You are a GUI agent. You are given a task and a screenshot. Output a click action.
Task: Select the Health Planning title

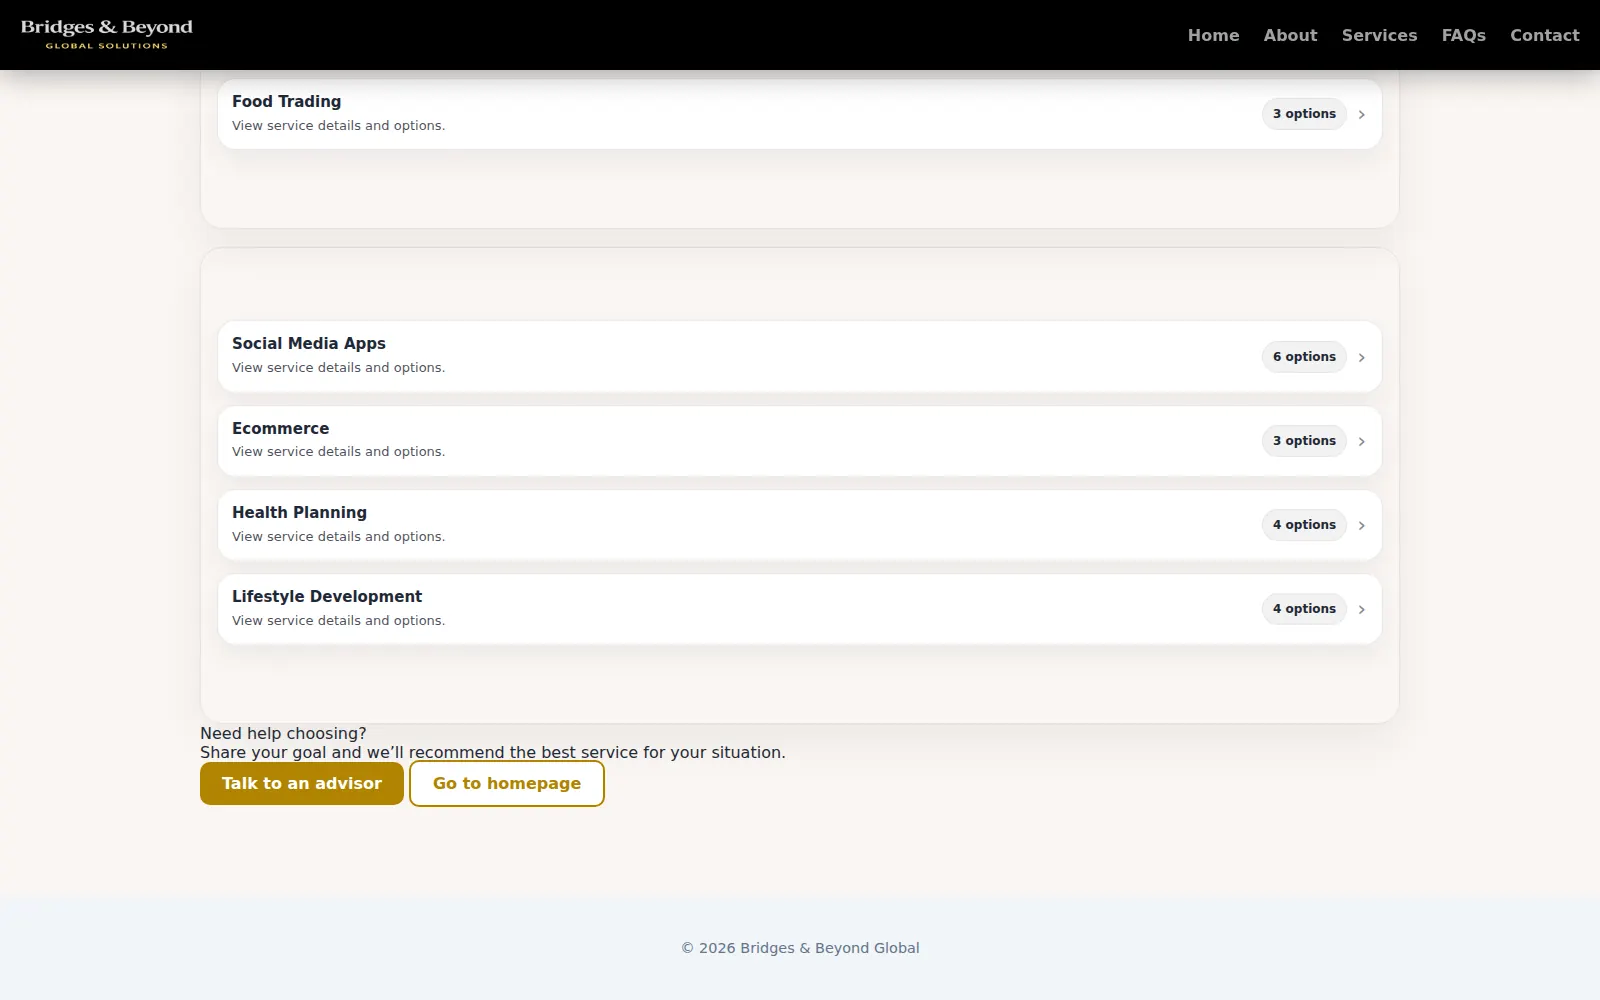click(299, 512)
